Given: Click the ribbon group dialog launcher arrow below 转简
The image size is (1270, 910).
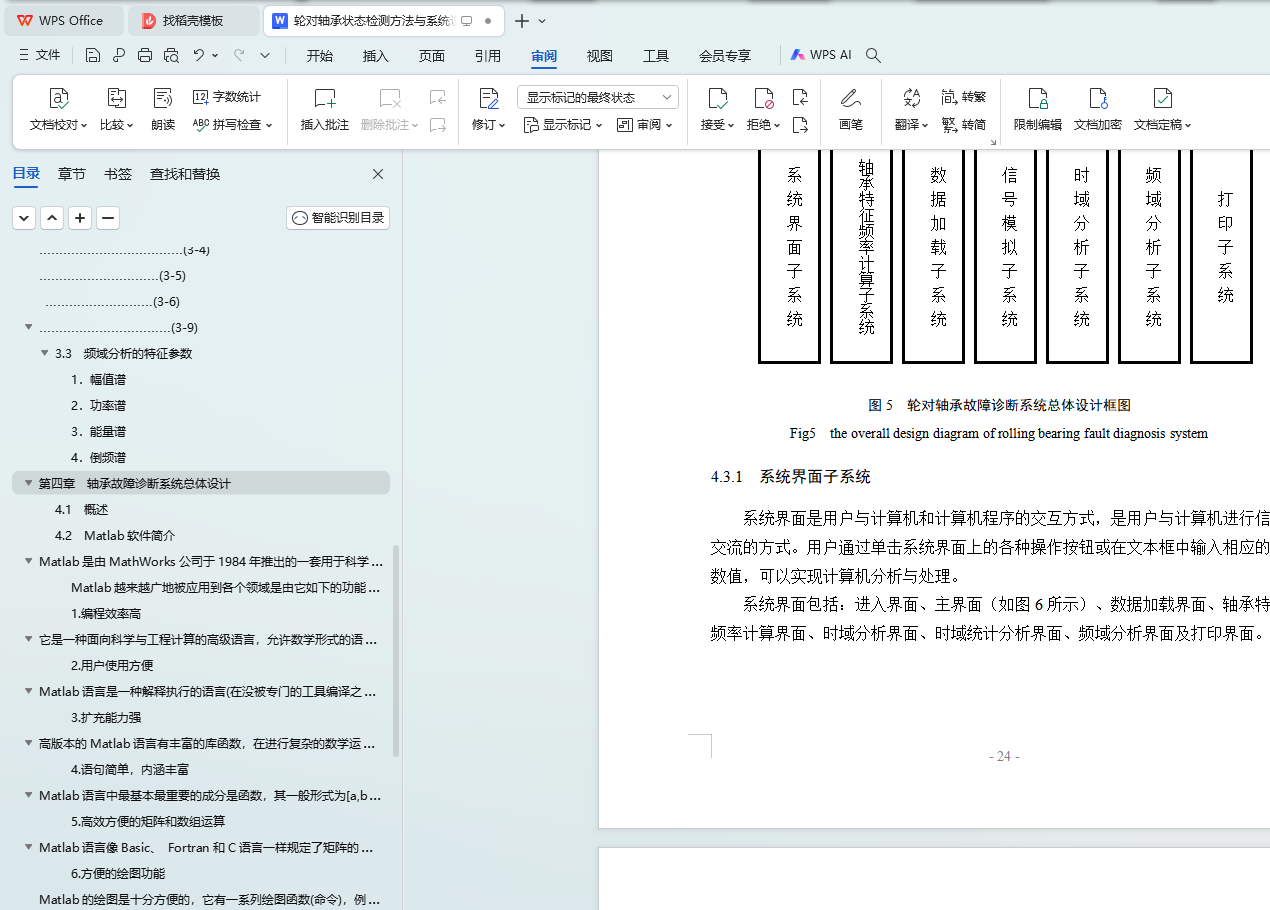Looking at the screenshot, I should tap(993, 143).
